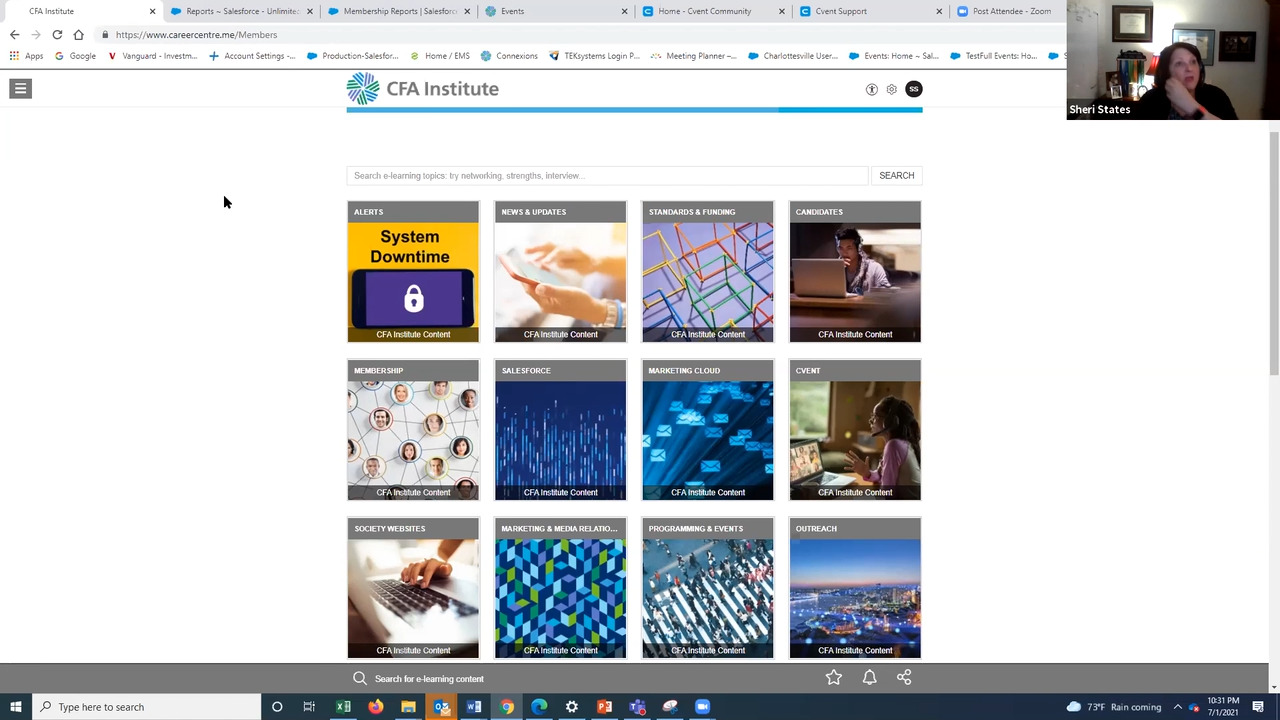Open the Salesforce tile
Image resolution: width=1280 pixels, height=720 pixels.
560,430
